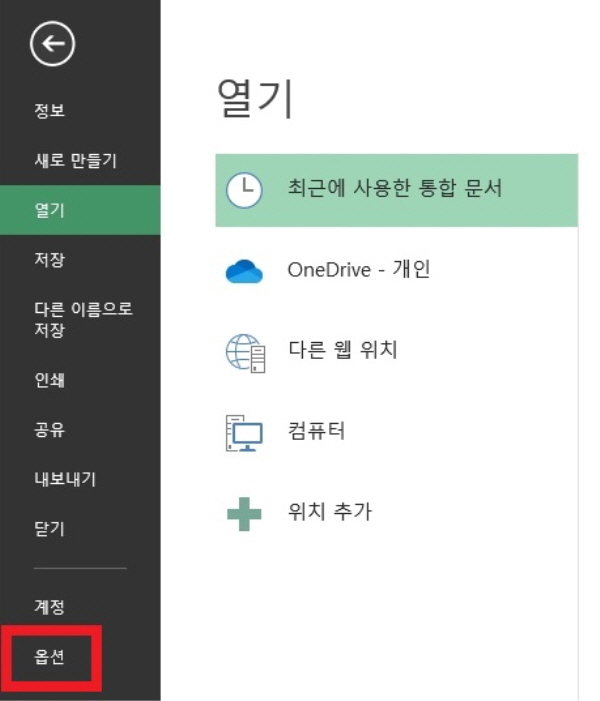
Task: Open 옵션 at the sidebar bottom
Action: click(50, 656)
